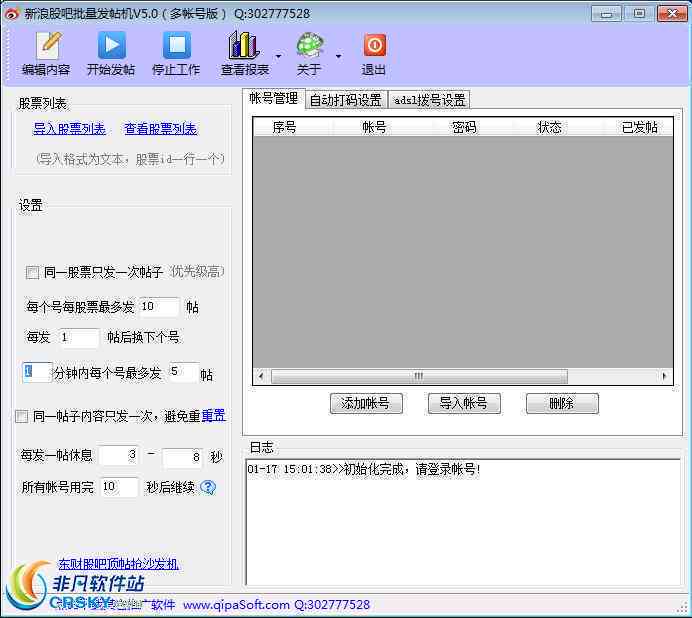Click log line 初始化完成,请登录帐号!

[364, 469]
